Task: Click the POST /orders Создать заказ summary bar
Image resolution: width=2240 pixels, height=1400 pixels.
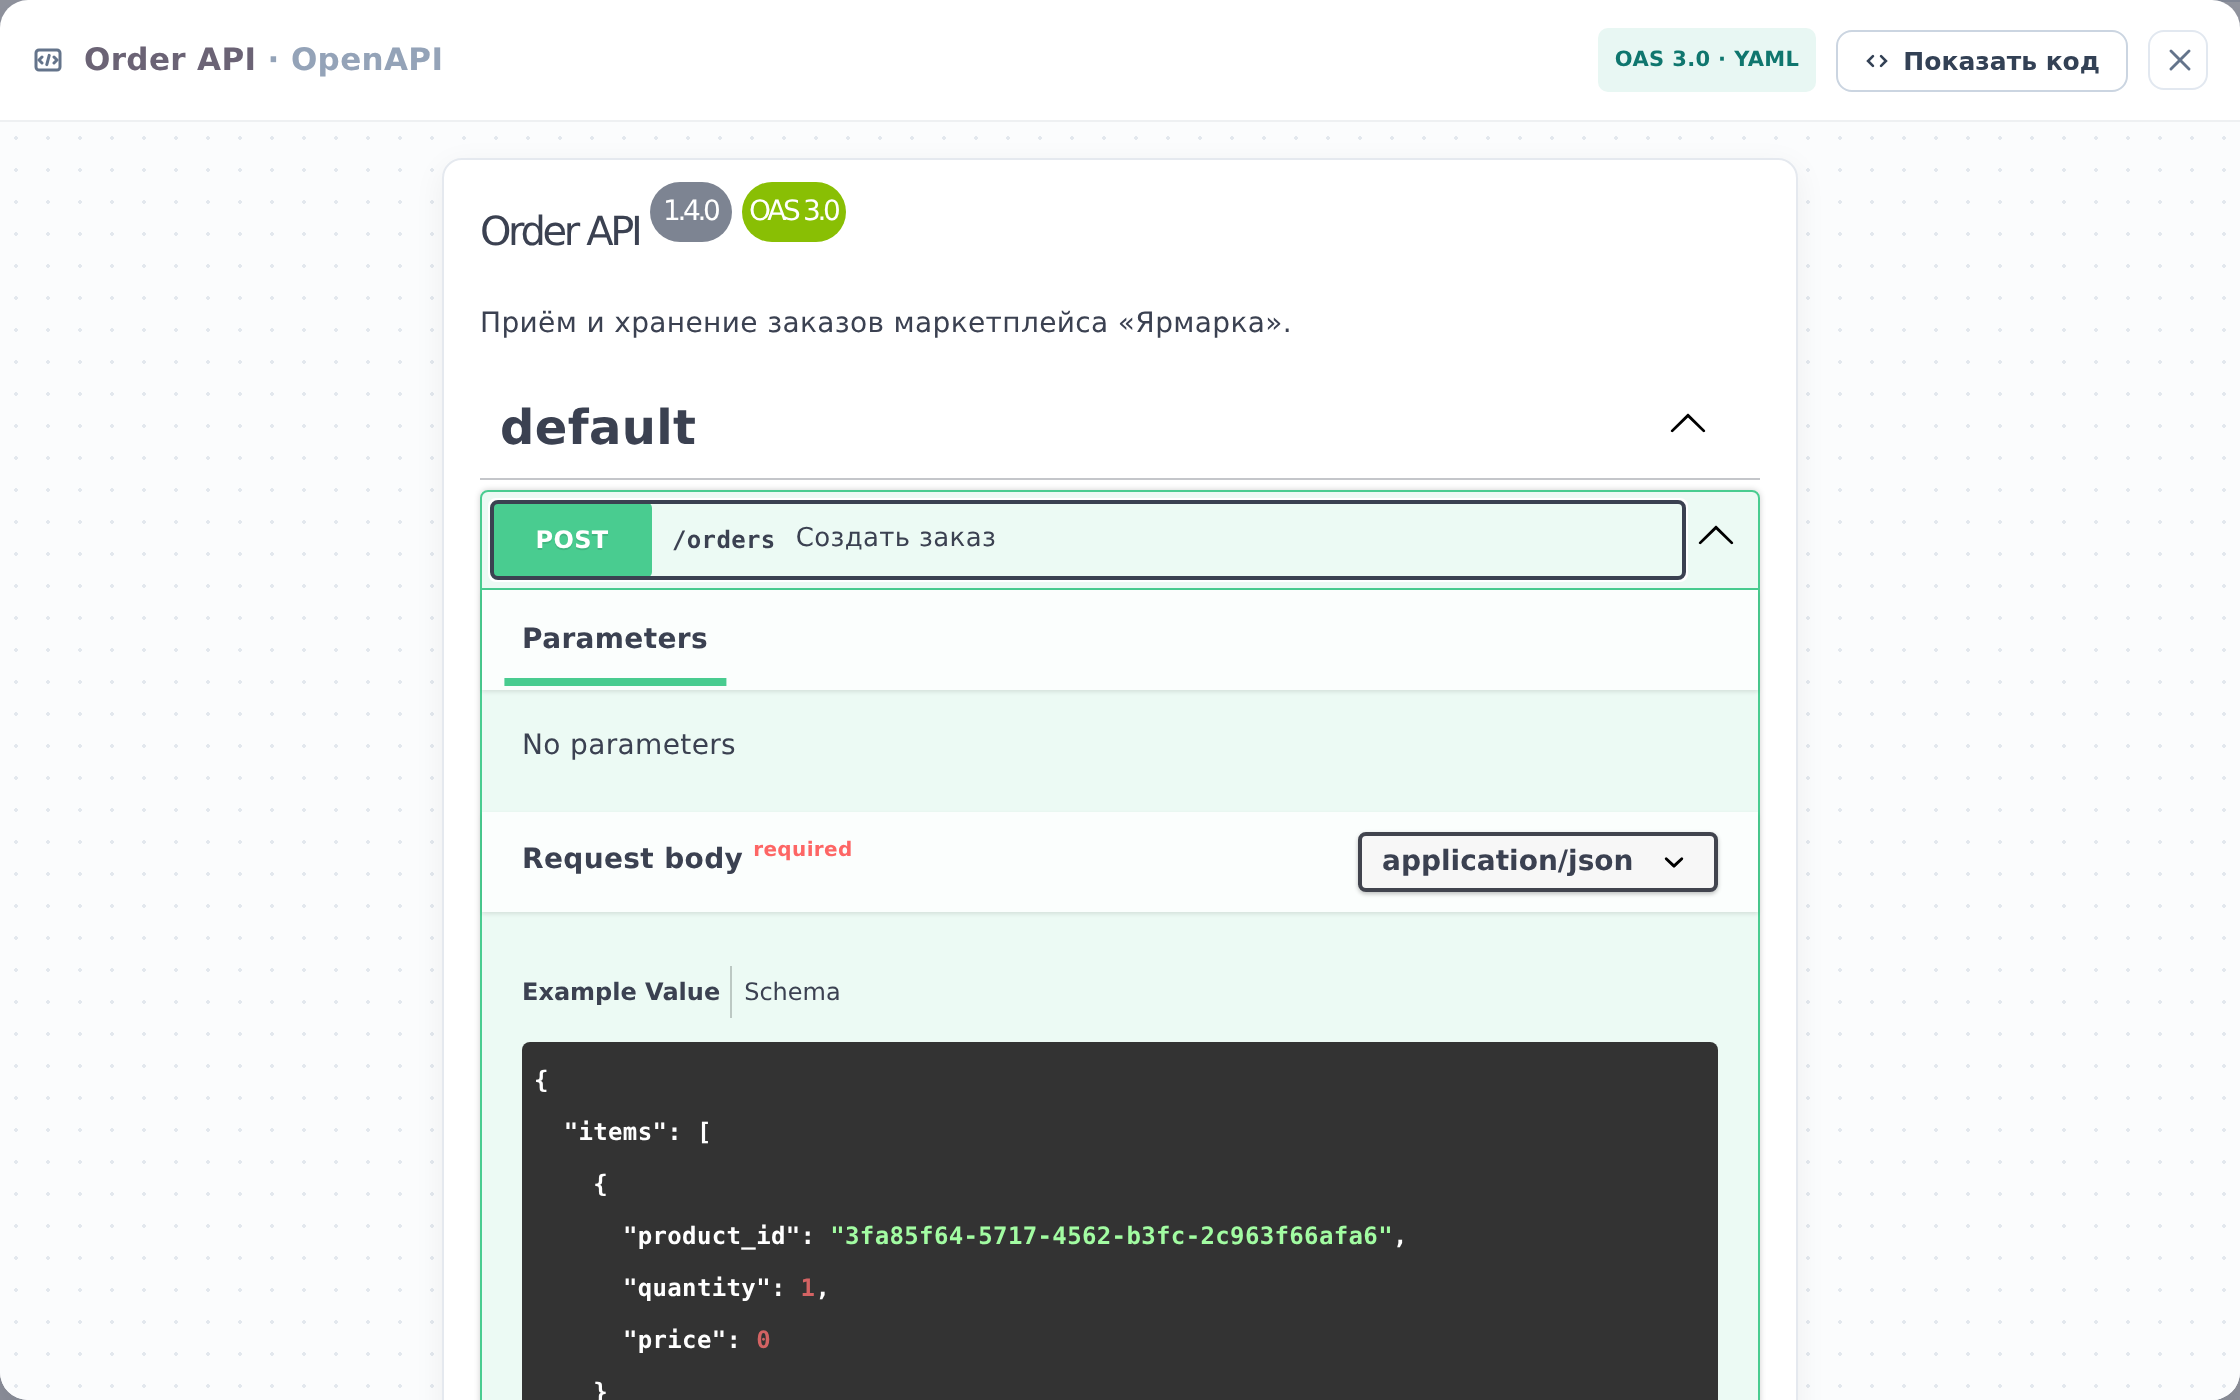Action: [x=1088, y=540]
